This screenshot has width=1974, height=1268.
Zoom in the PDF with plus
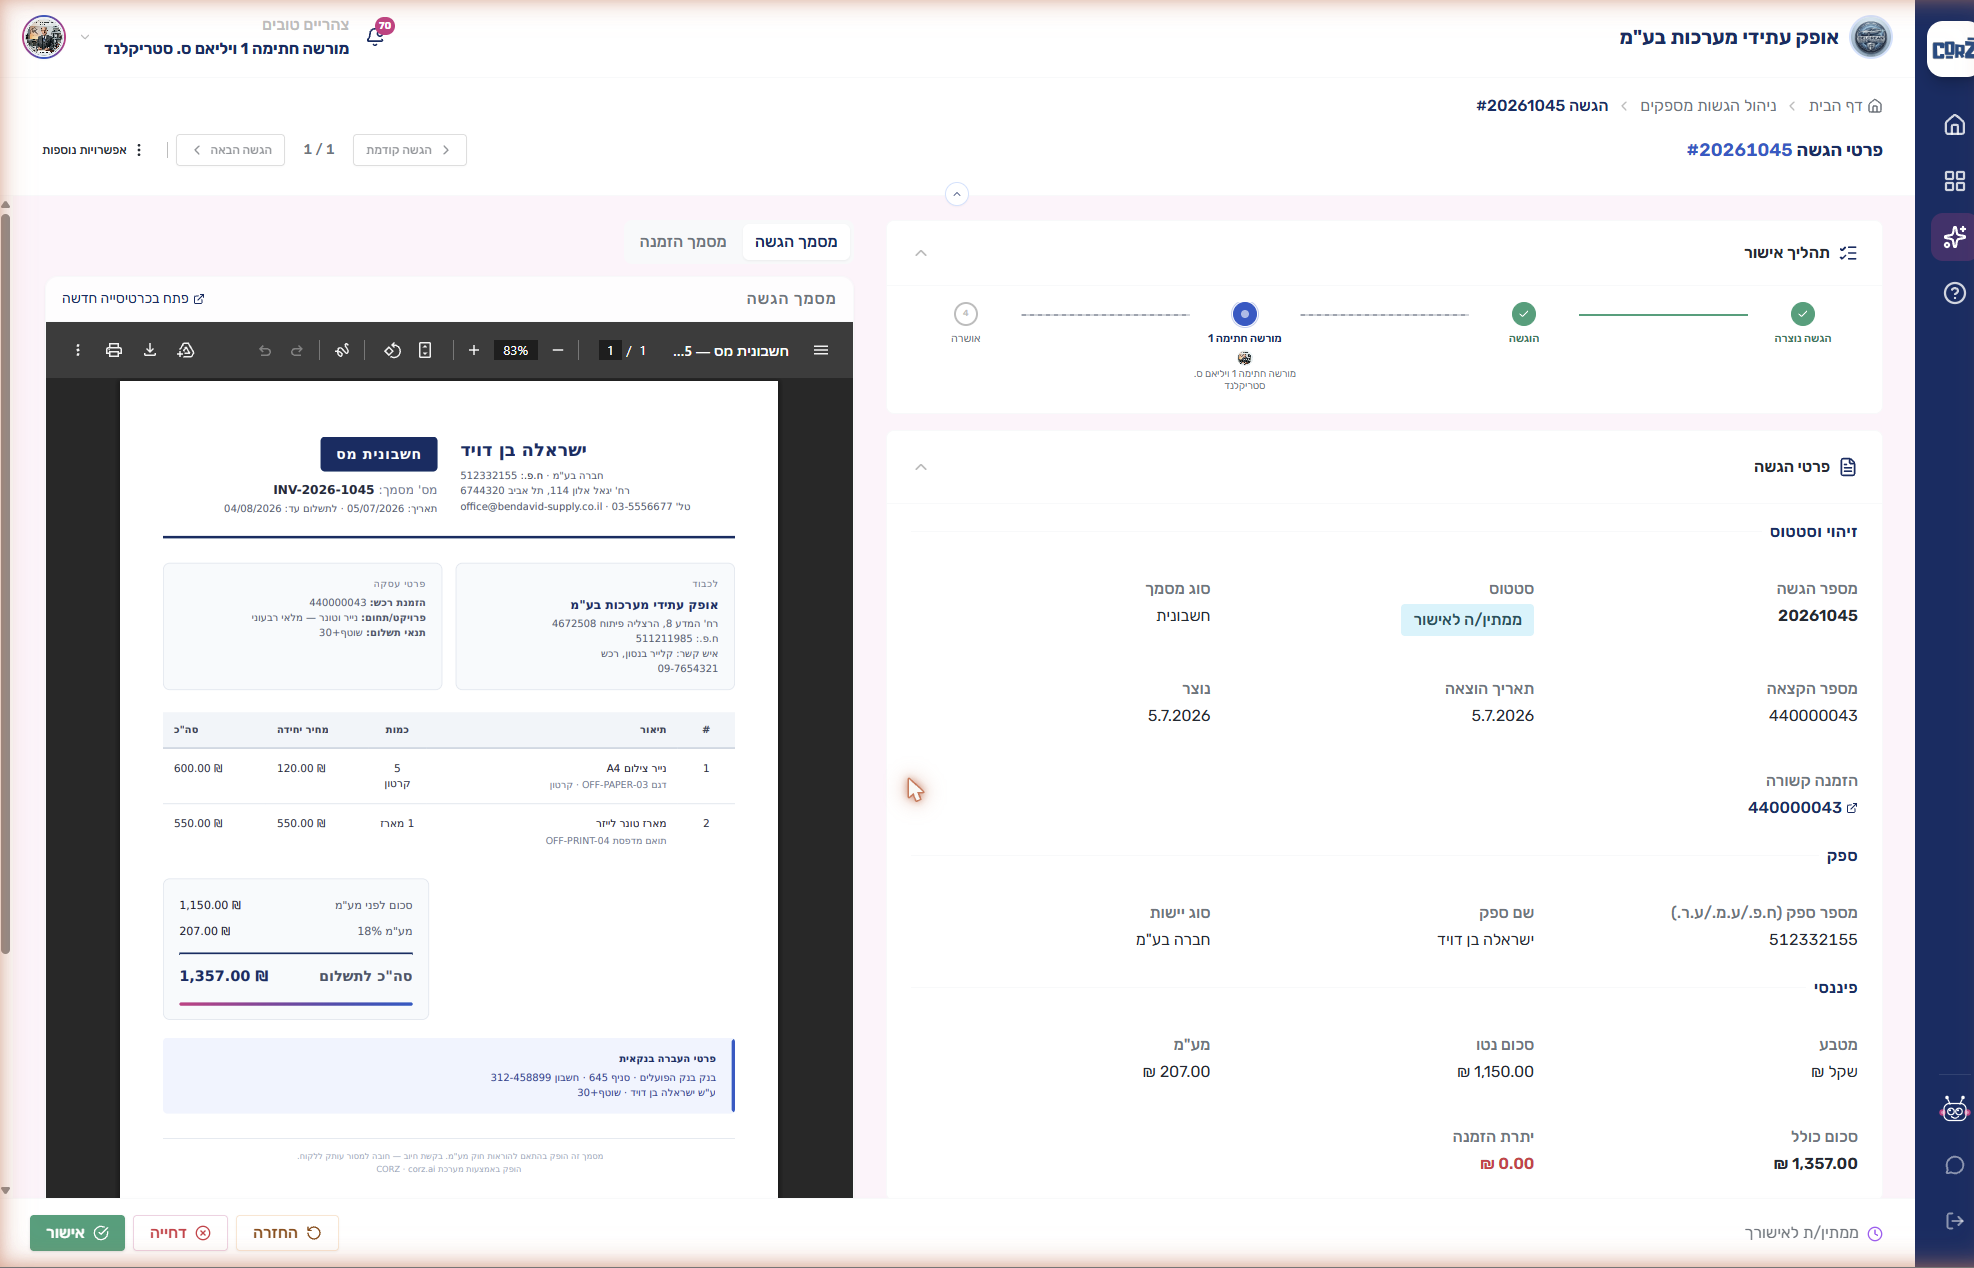(x=474, y=350)
